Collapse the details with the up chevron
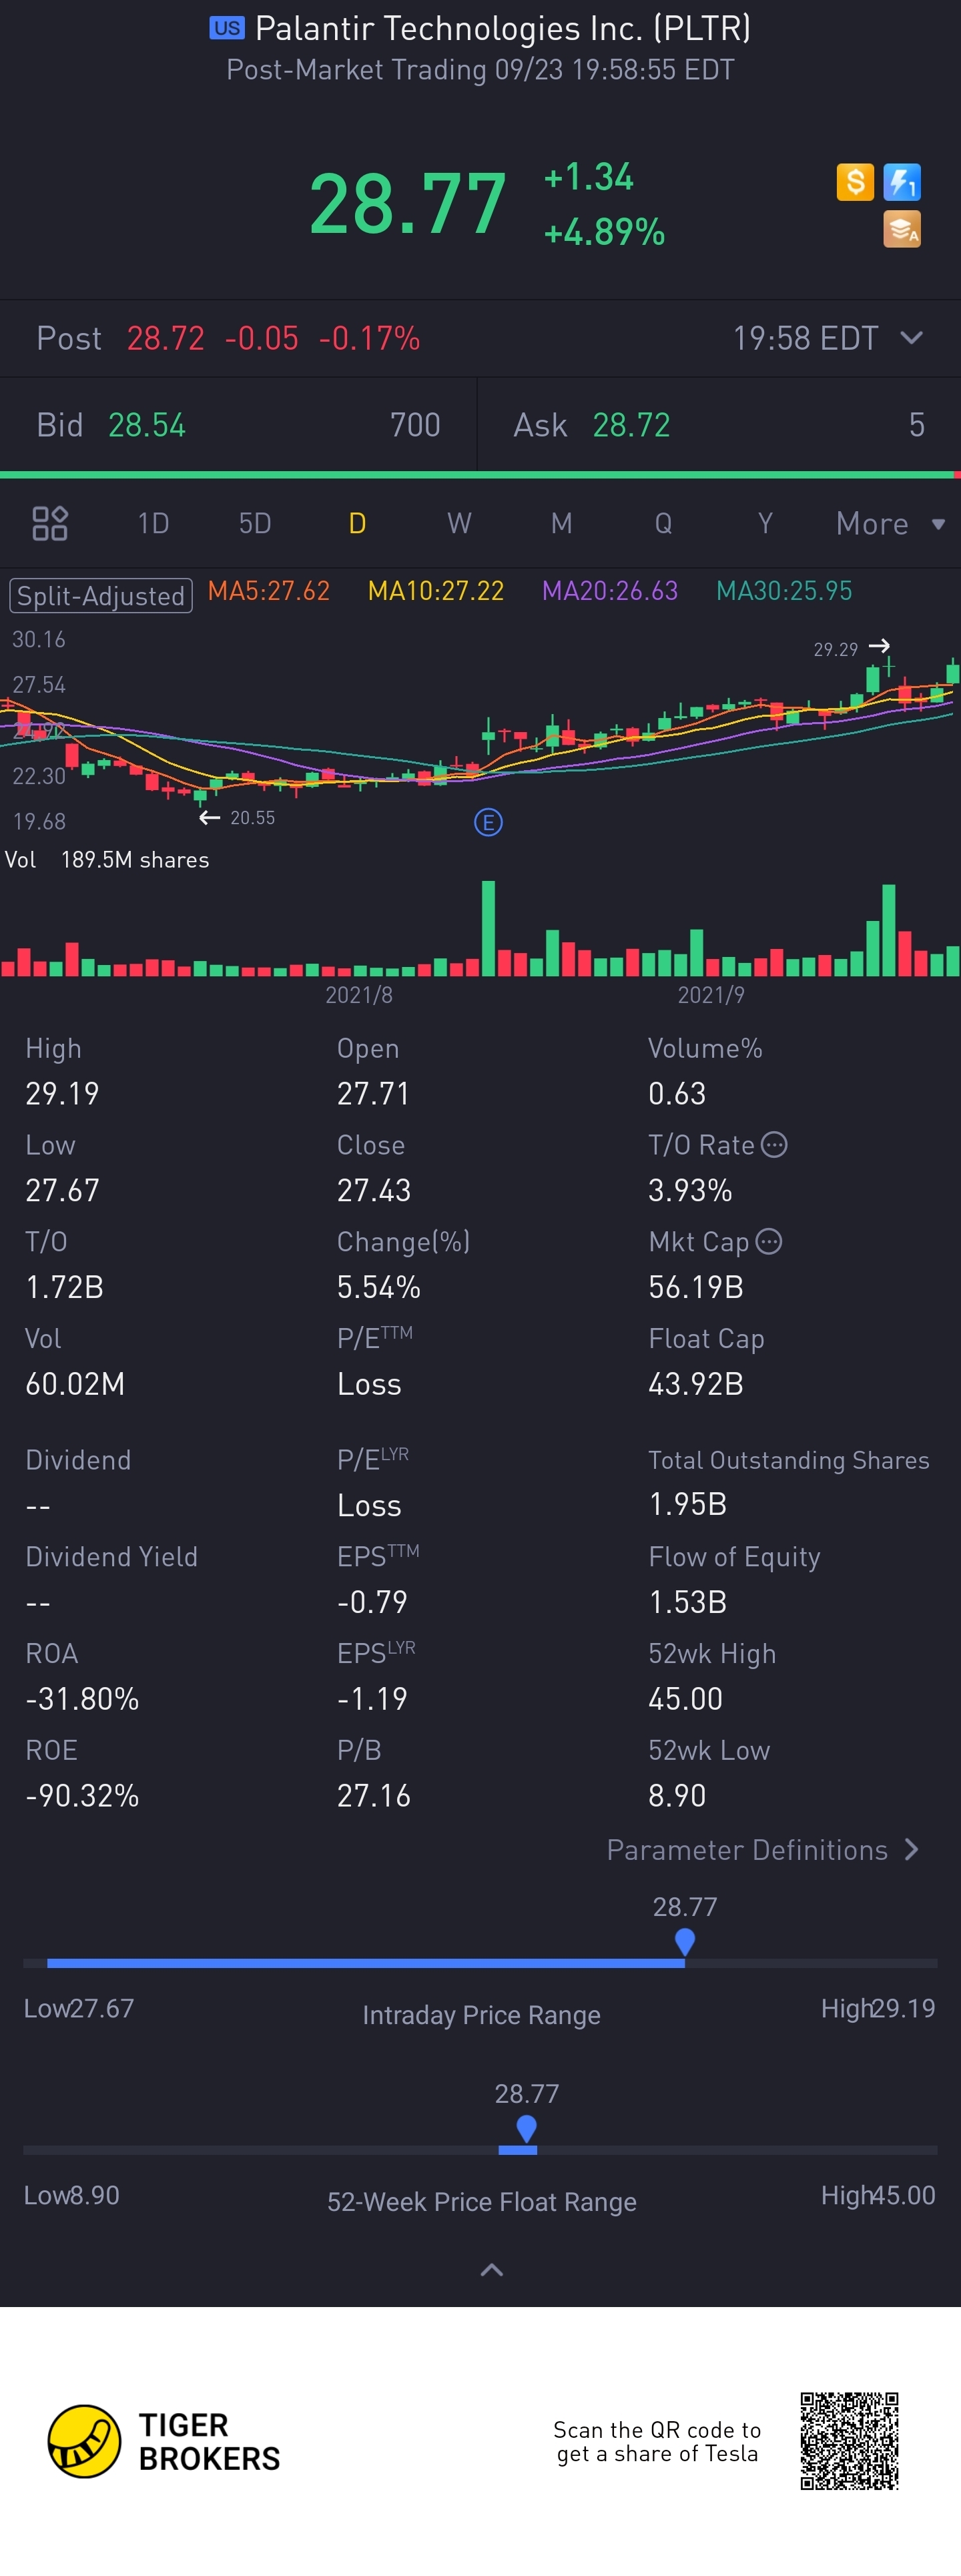961x2576 pixels. click(491, 2270)
